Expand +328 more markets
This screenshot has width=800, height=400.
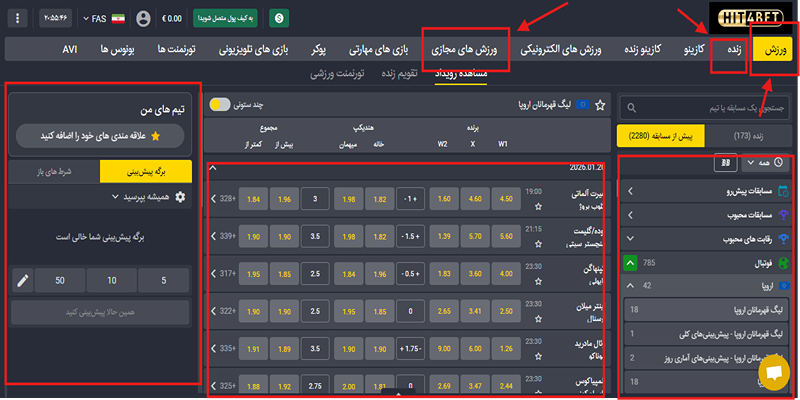click(223, 199)
